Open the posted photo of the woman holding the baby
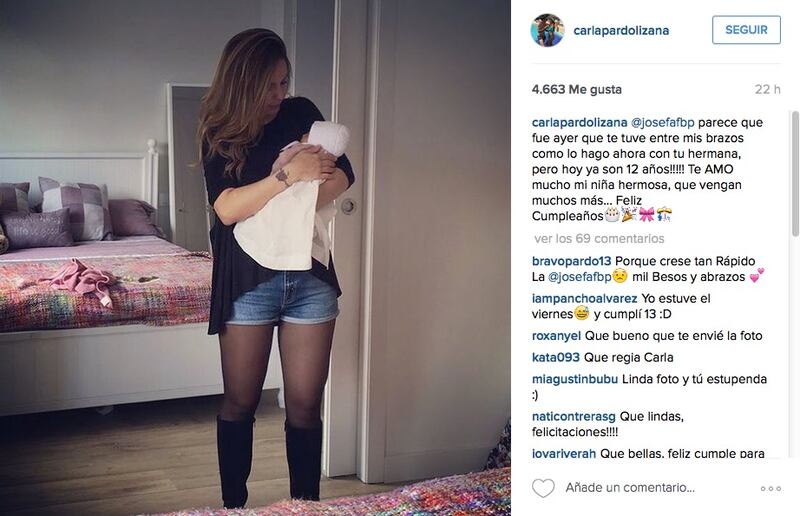The image size is (800, 516). [x=255, y=258]
